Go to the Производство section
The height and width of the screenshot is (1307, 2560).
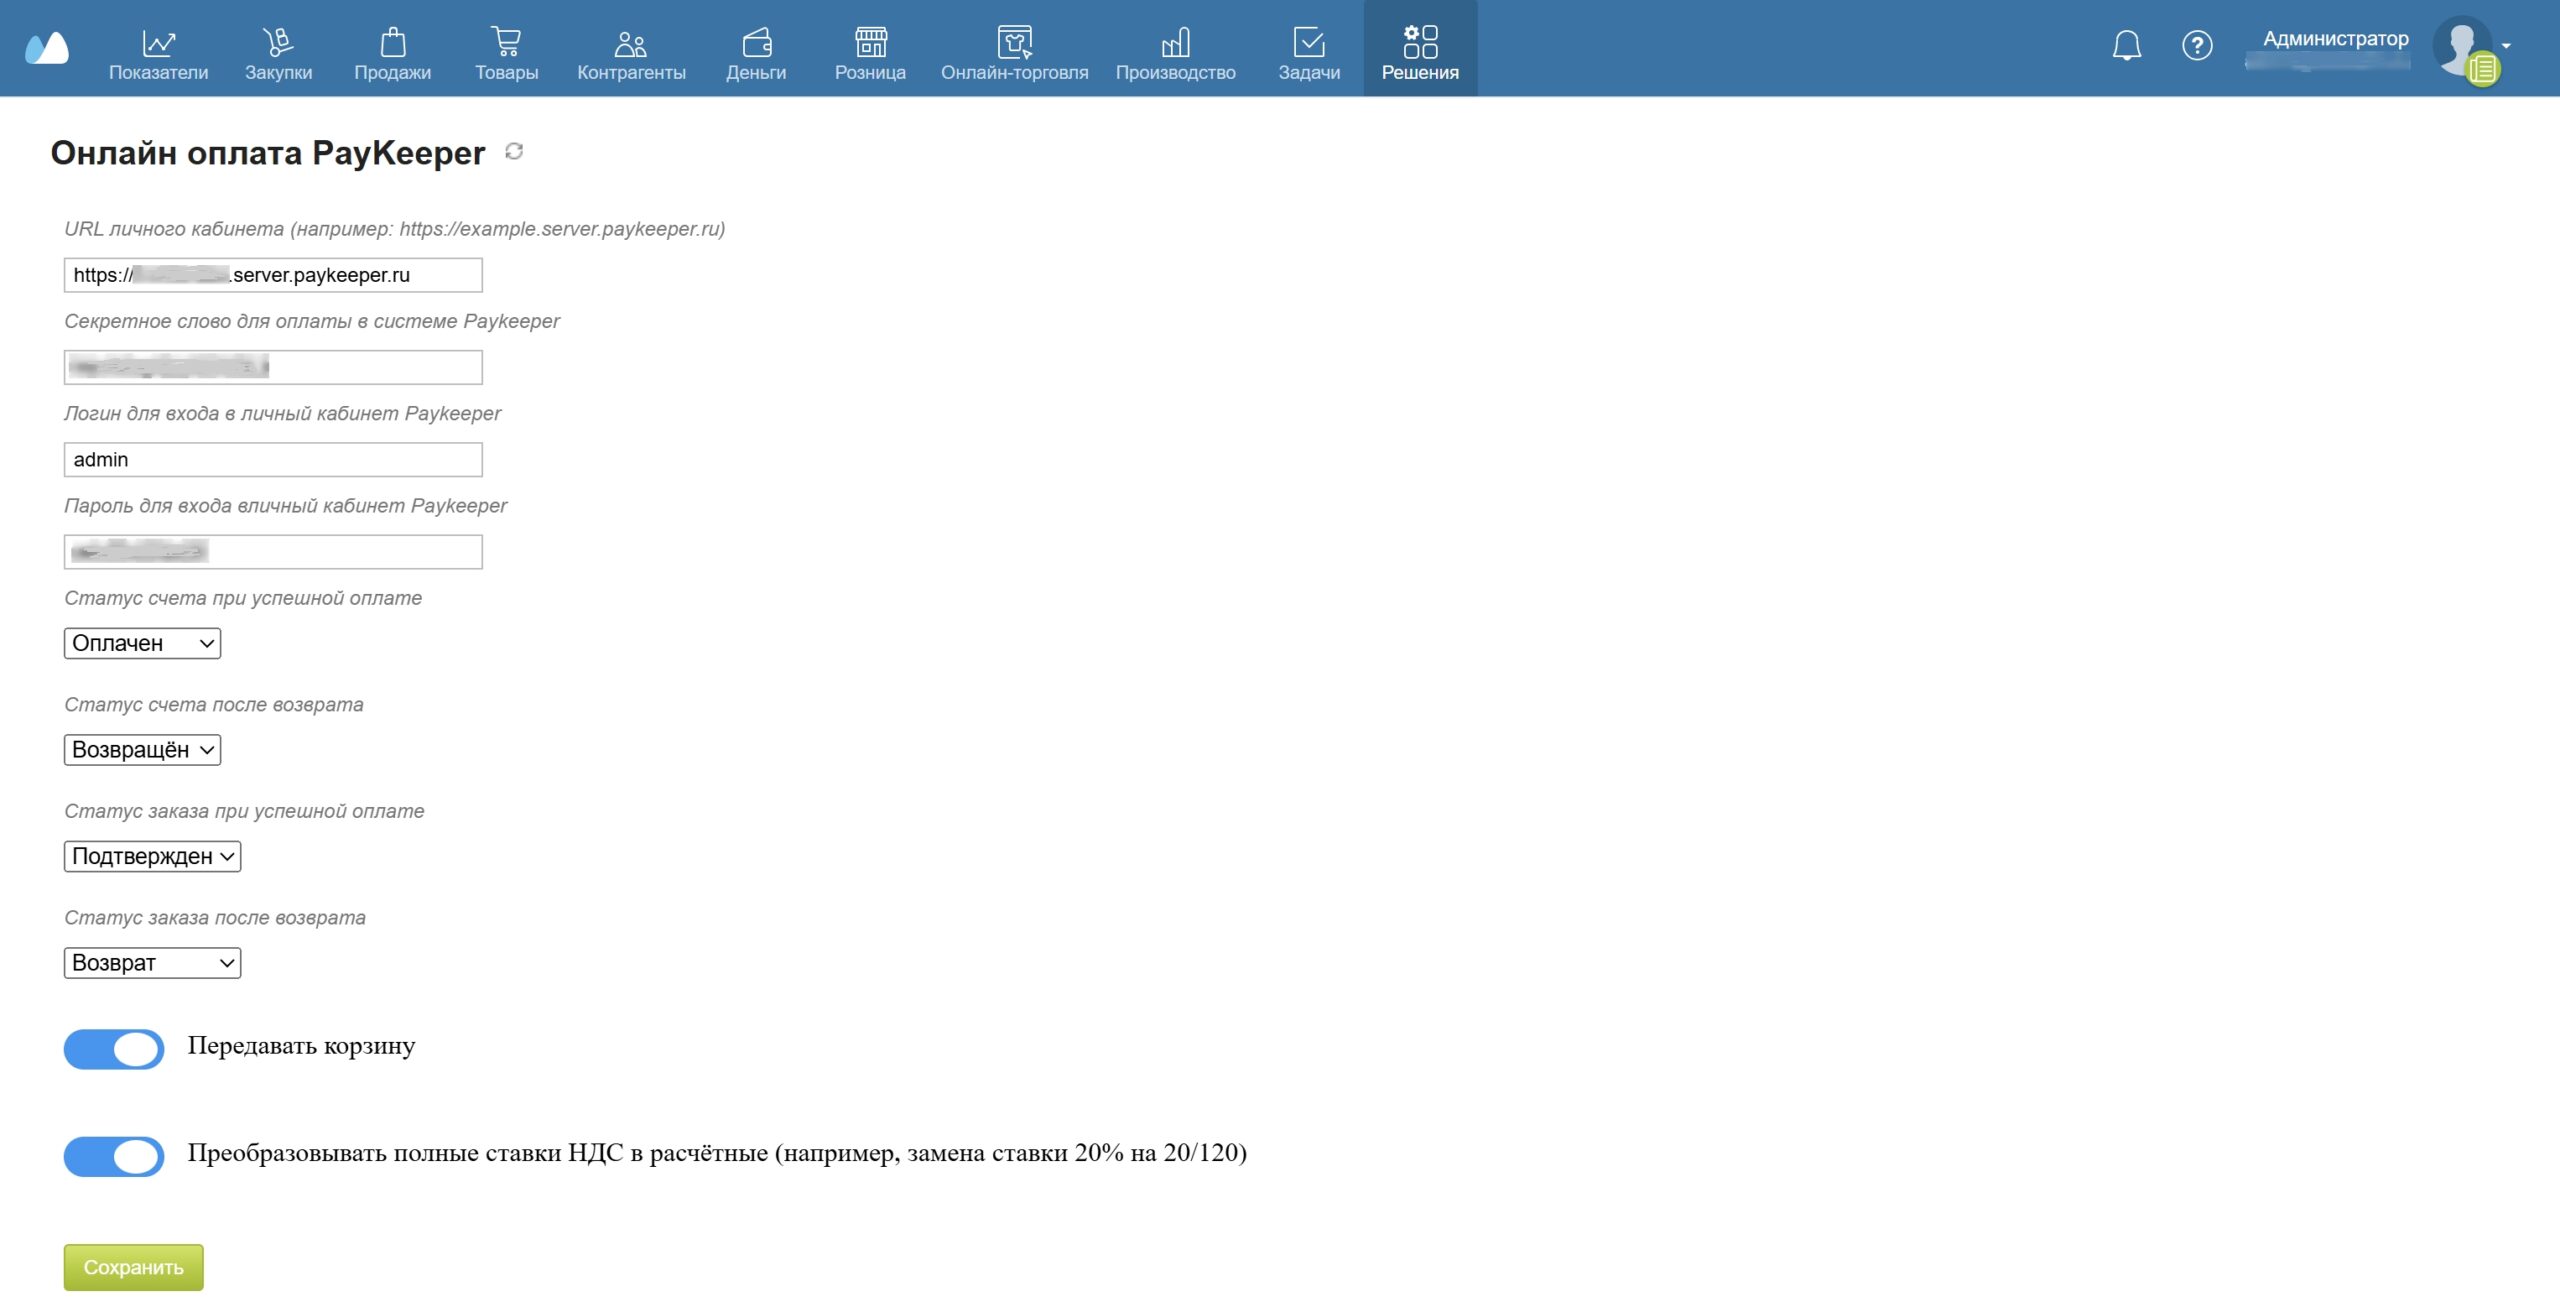[x=1175, y=54]
